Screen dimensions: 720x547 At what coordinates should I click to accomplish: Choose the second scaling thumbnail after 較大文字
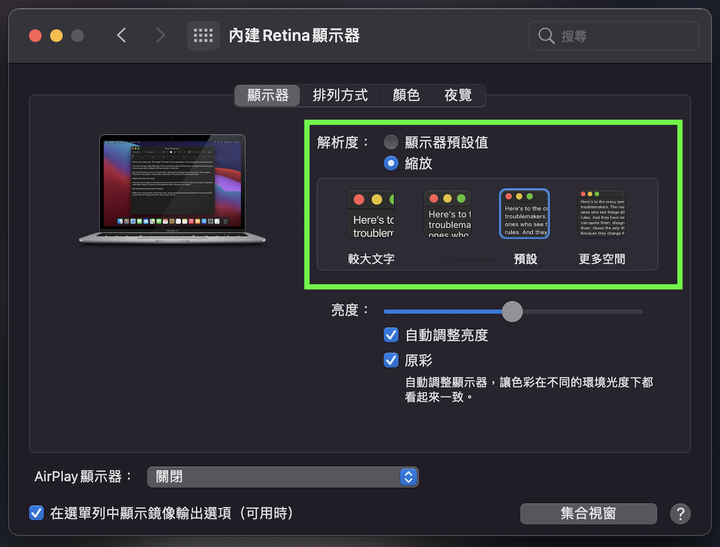[x=447, y=214]
